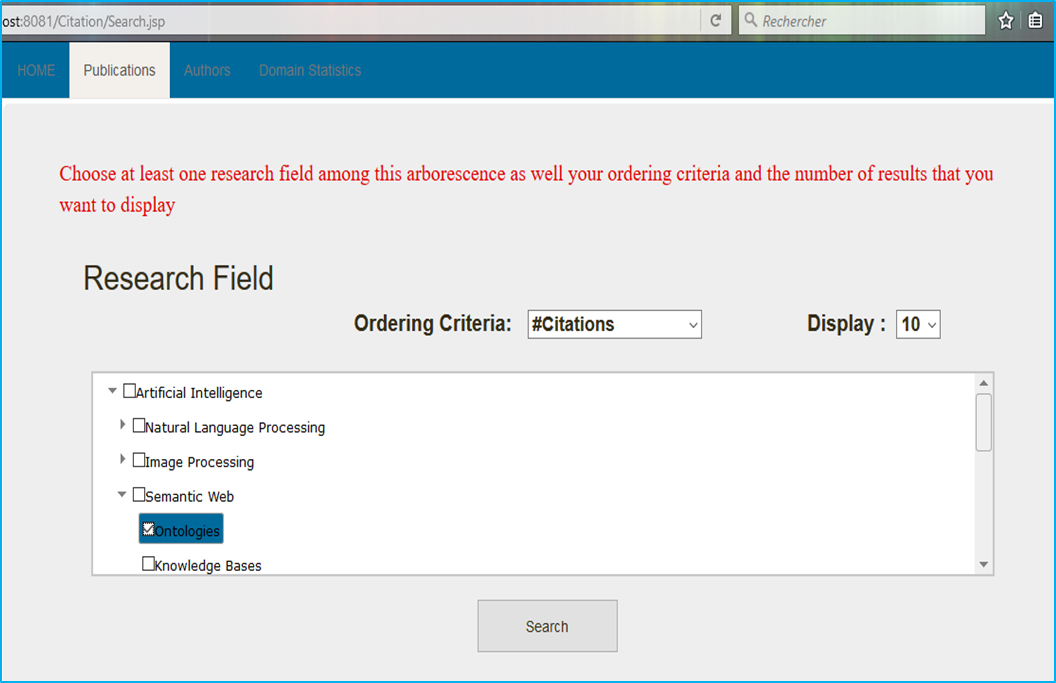
Task: Reload the page with the refresh icon
Action: pos(716,19)
